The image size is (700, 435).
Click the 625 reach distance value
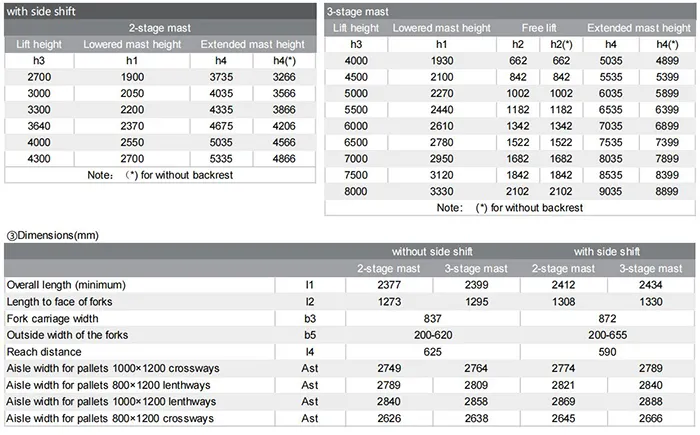(433, 352)
